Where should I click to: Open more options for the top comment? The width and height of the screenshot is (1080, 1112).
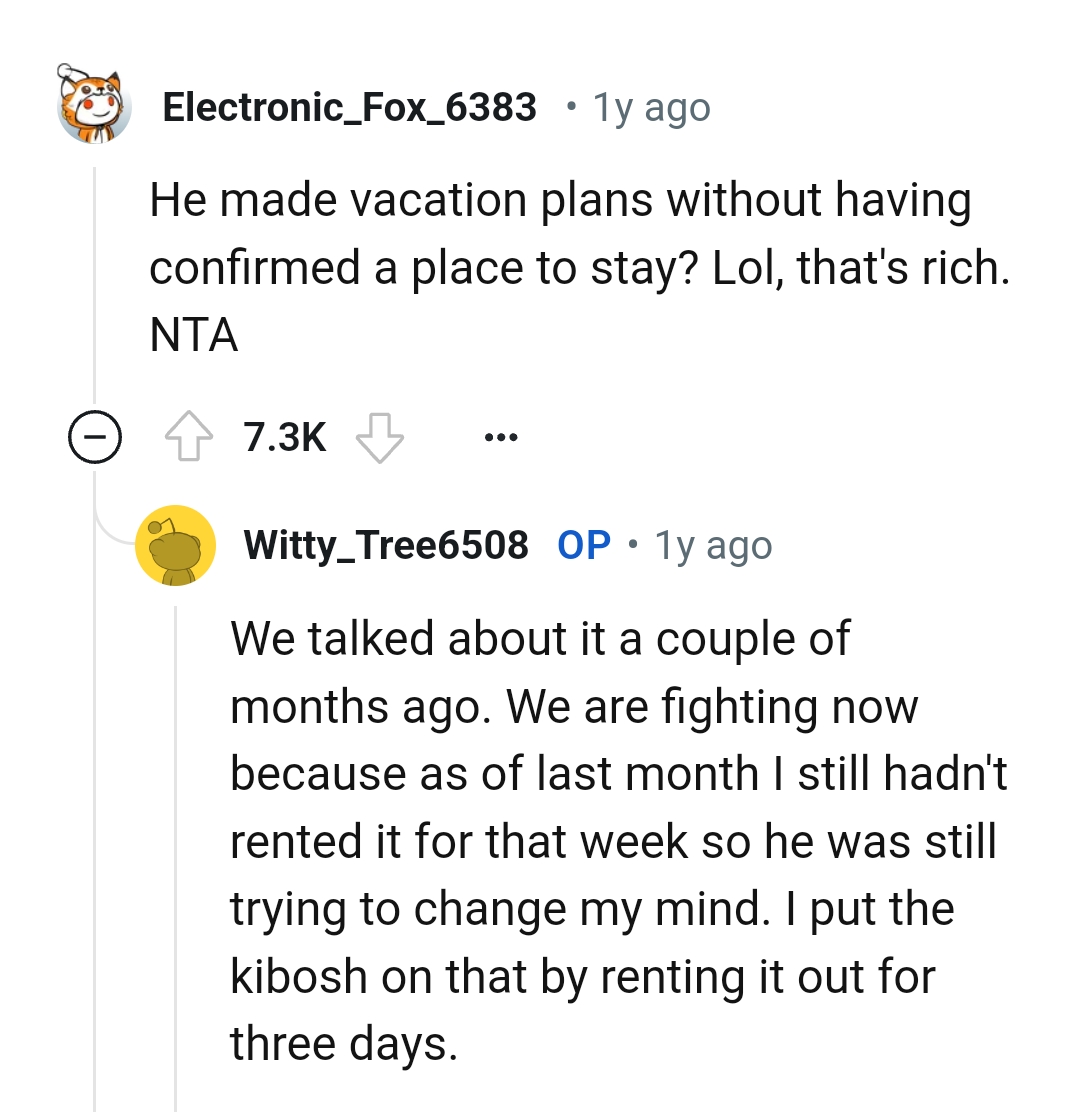click(500, 435)
